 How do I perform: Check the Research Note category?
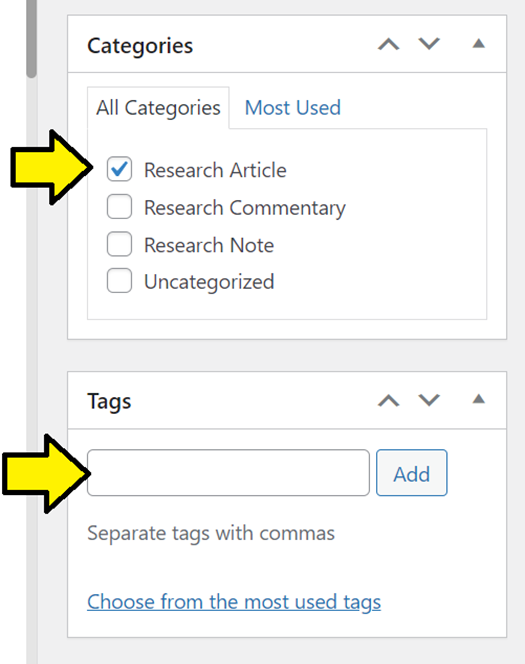coord(119,244)
